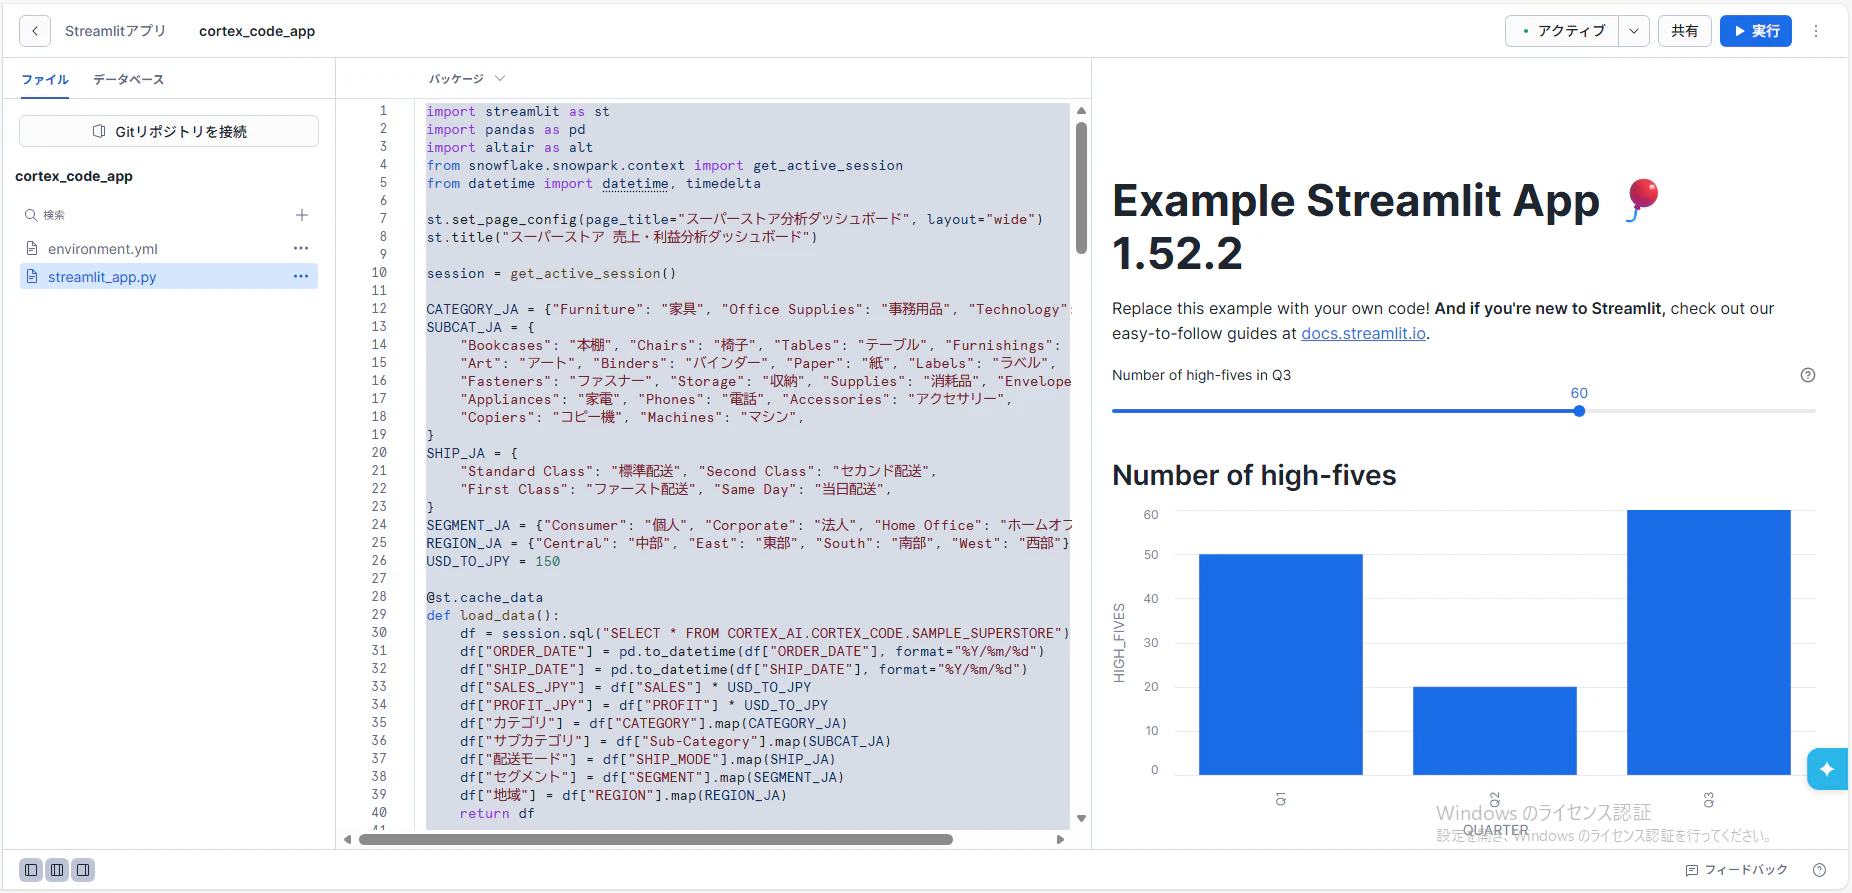Viewport: 1852px width, 893px height.
Task: Toggle the center editor panel layout icon
Action: tap(57, 870)
